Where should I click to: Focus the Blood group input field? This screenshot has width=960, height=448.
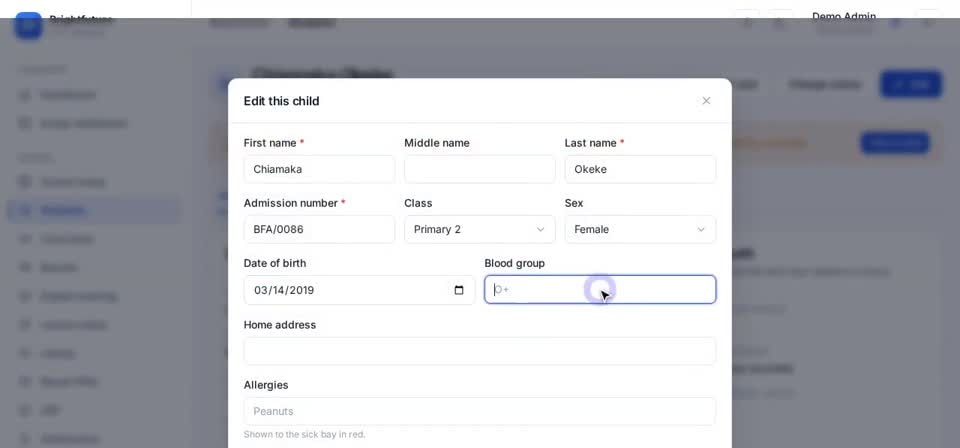click(600, 289)
